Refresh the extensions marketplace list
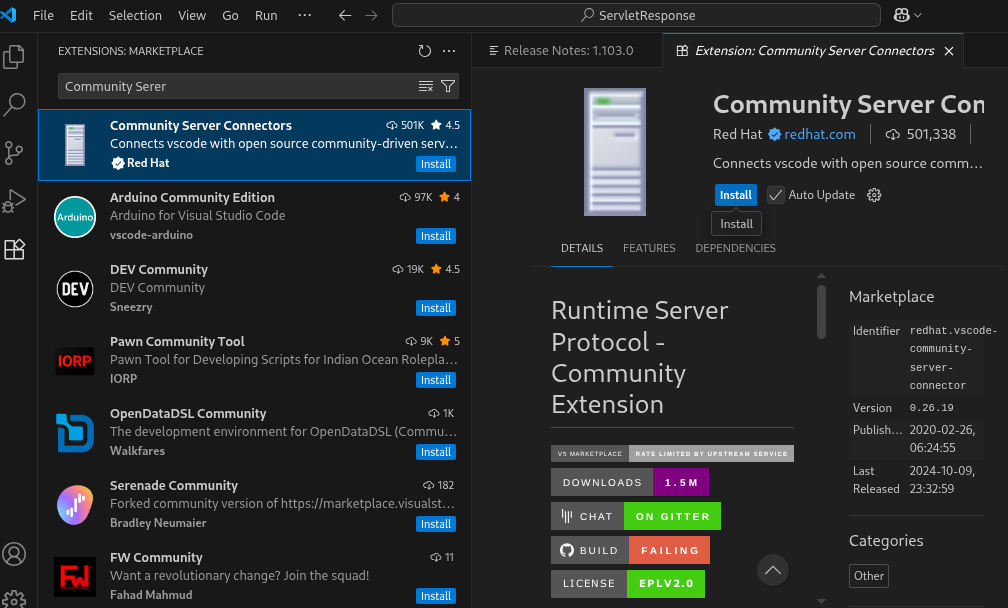This screenshot has width=1008, height=608. click(424, 51)
